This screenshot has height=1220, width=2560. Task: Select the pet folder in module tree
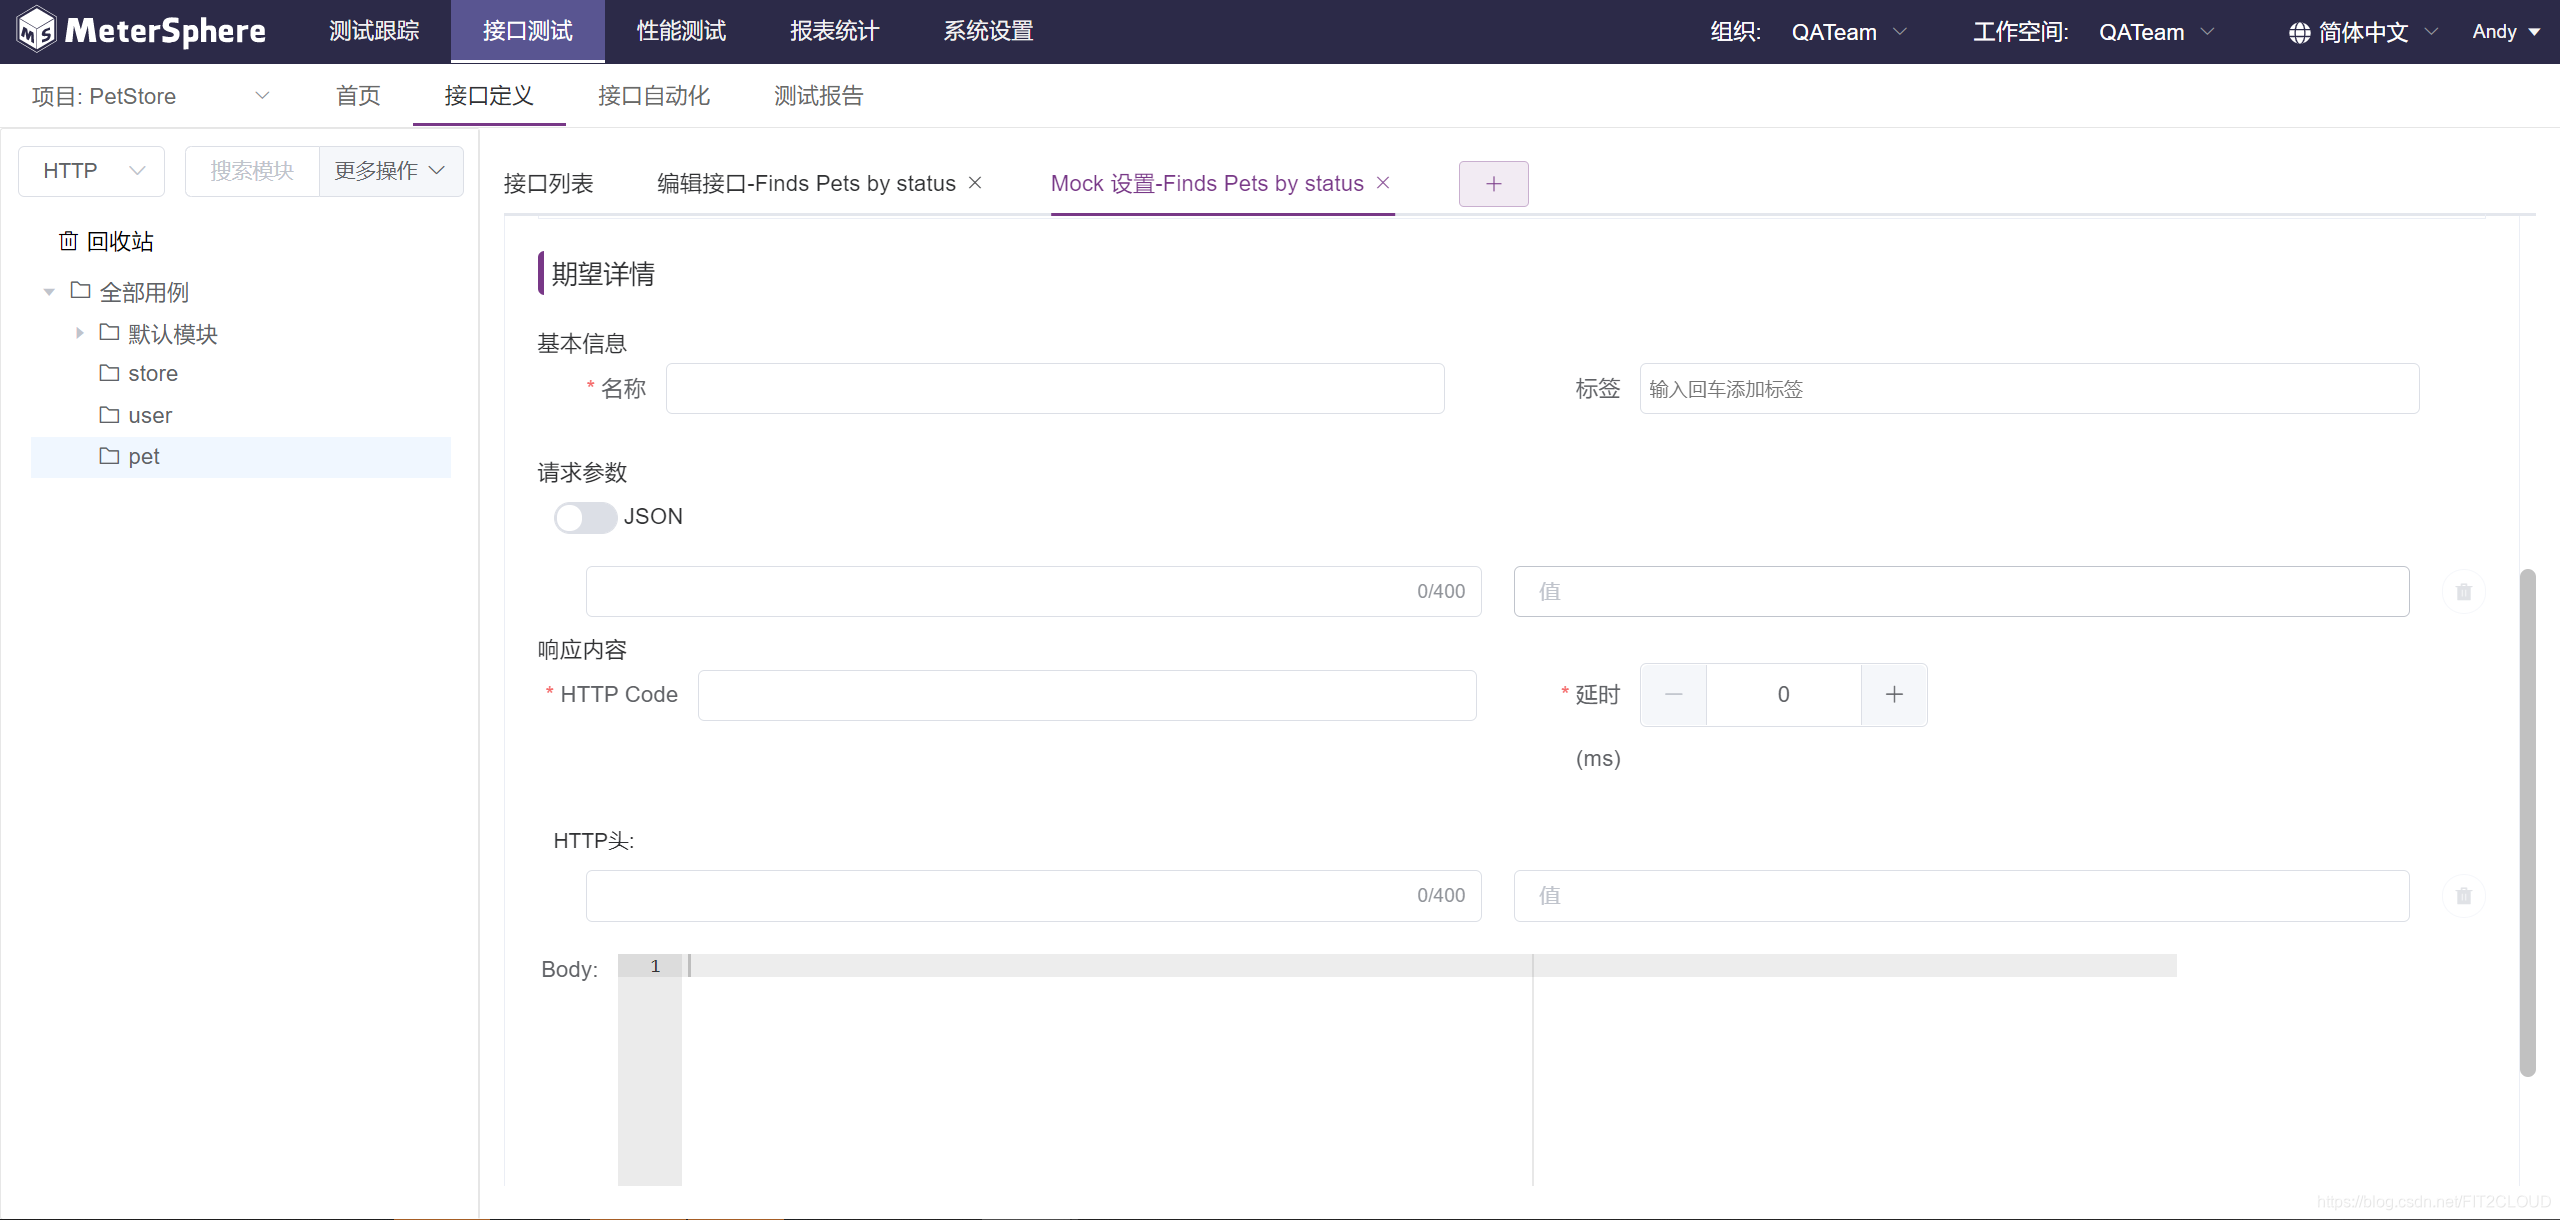(x=143, y=457)
